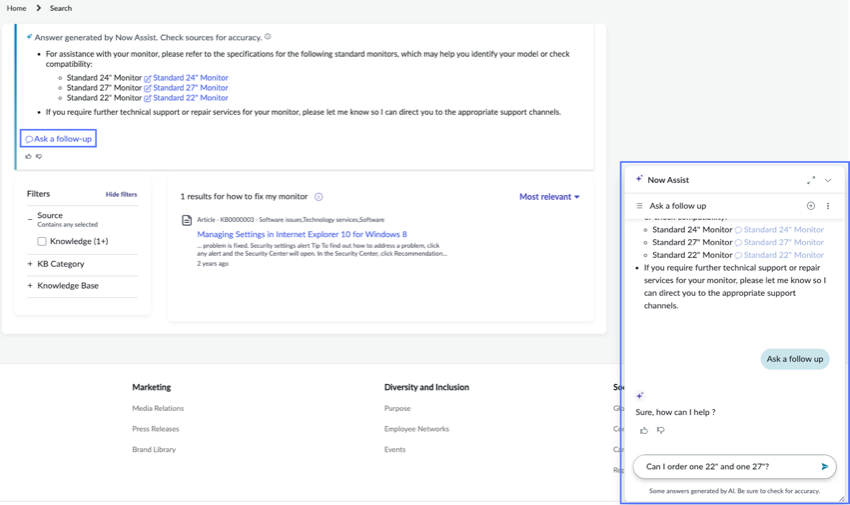Screen dimensions: 850x505
Task: Click 'Sure, how can I help ?' message
Action: [675, 412]
